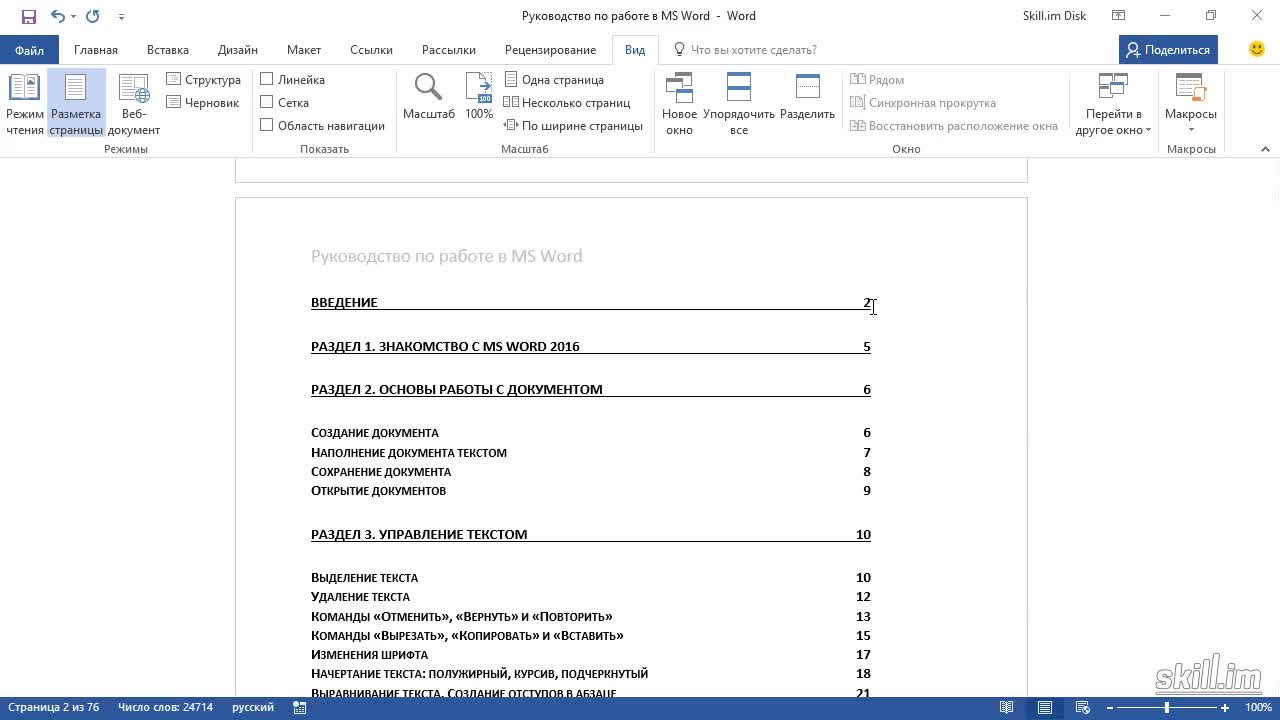
Task: Click the smiley feedback icon
Action: tap(1257, 49)
